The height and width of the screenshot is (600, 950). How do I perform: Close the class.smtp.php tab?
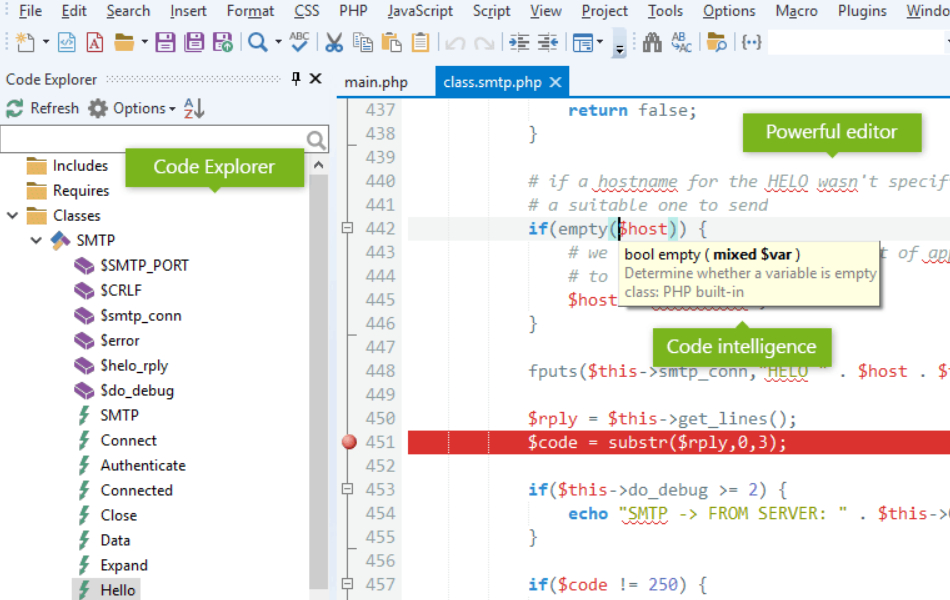click(x=556, y=82)
